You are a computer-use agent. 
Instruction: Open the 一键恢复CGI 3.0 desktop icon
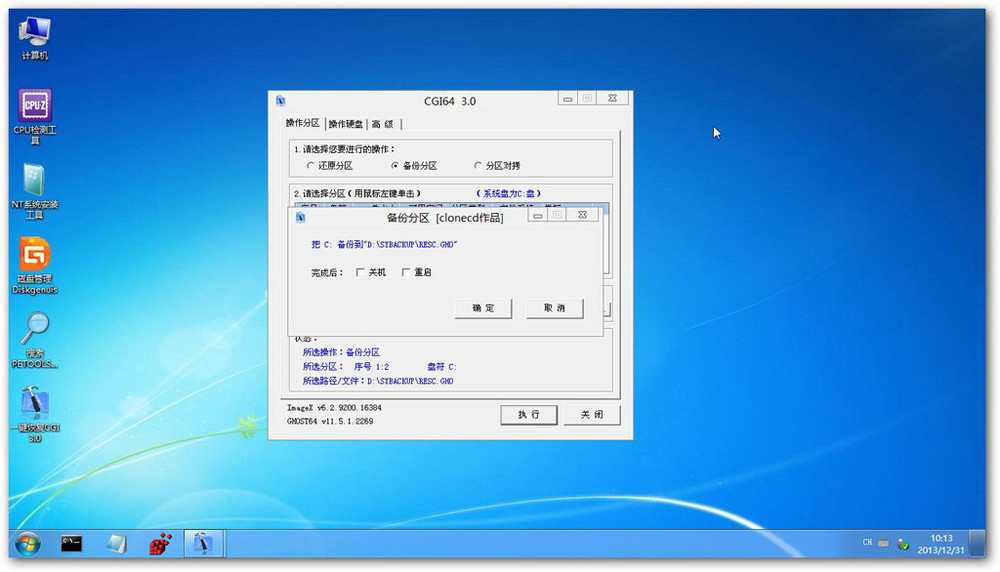(34, 414)
